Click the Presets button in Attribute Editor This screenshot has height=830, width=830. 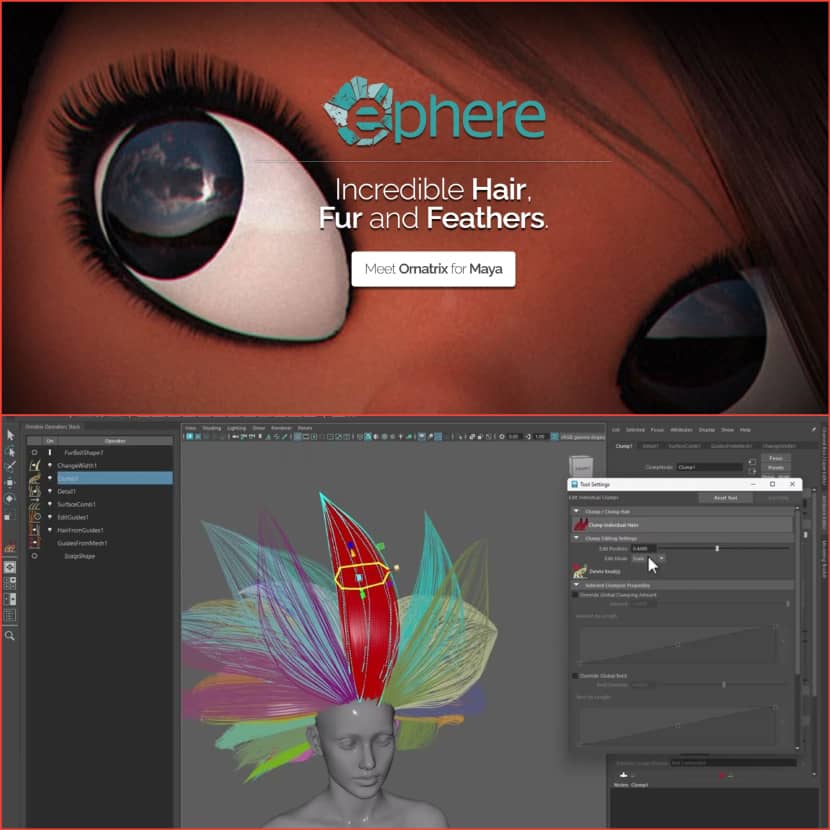(775, 468)
